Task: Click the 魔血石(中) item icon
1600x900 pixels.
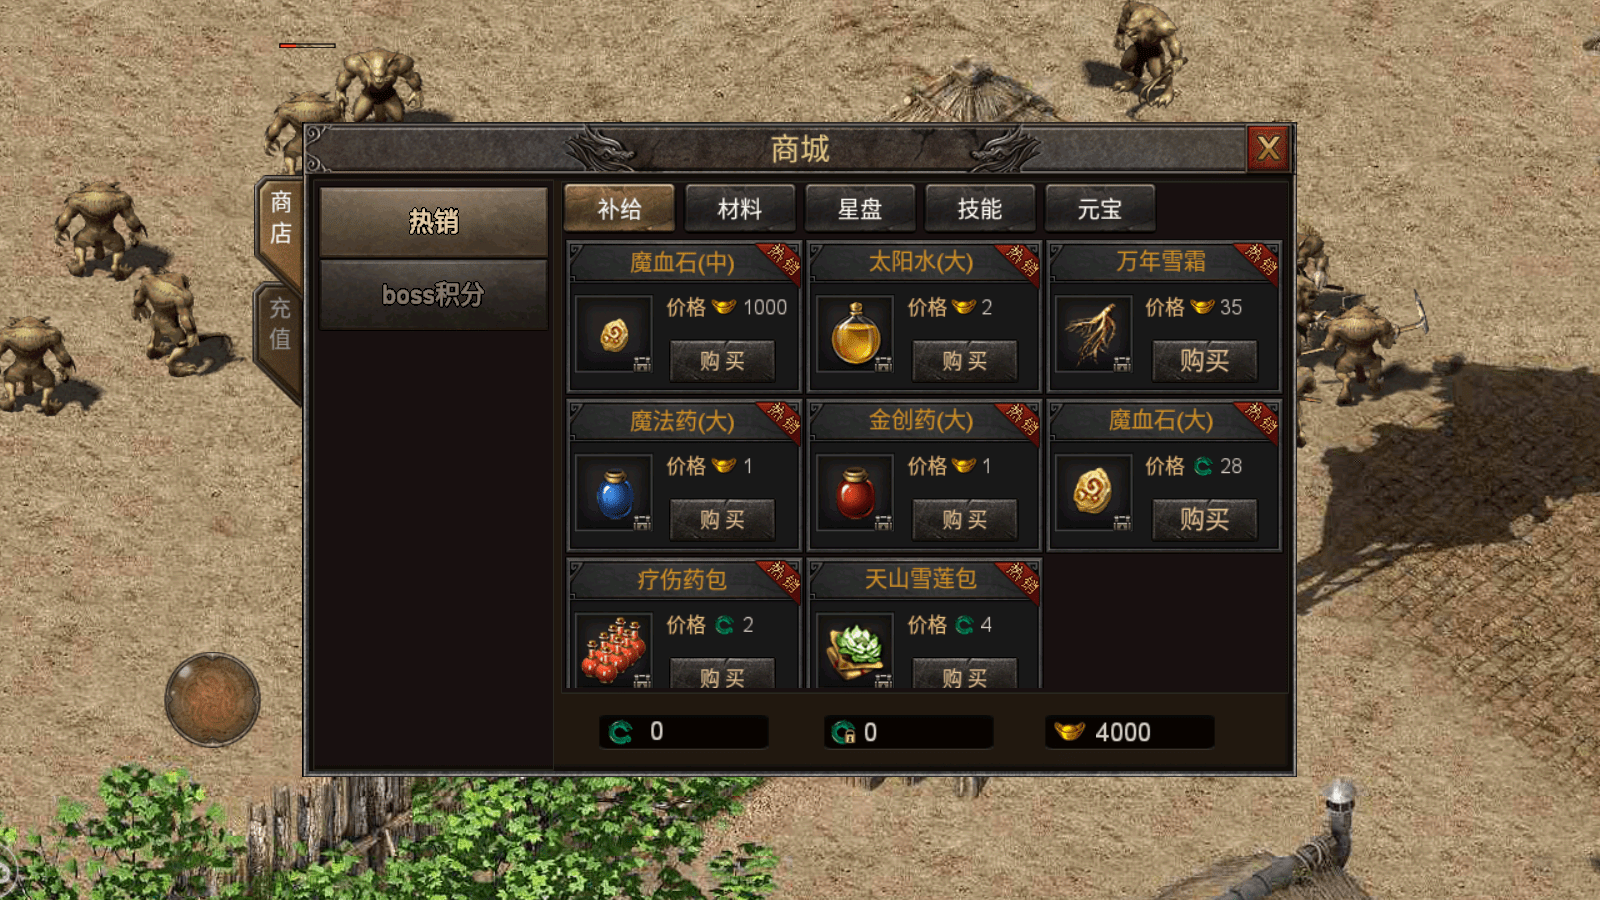Action: pos(614,334)
